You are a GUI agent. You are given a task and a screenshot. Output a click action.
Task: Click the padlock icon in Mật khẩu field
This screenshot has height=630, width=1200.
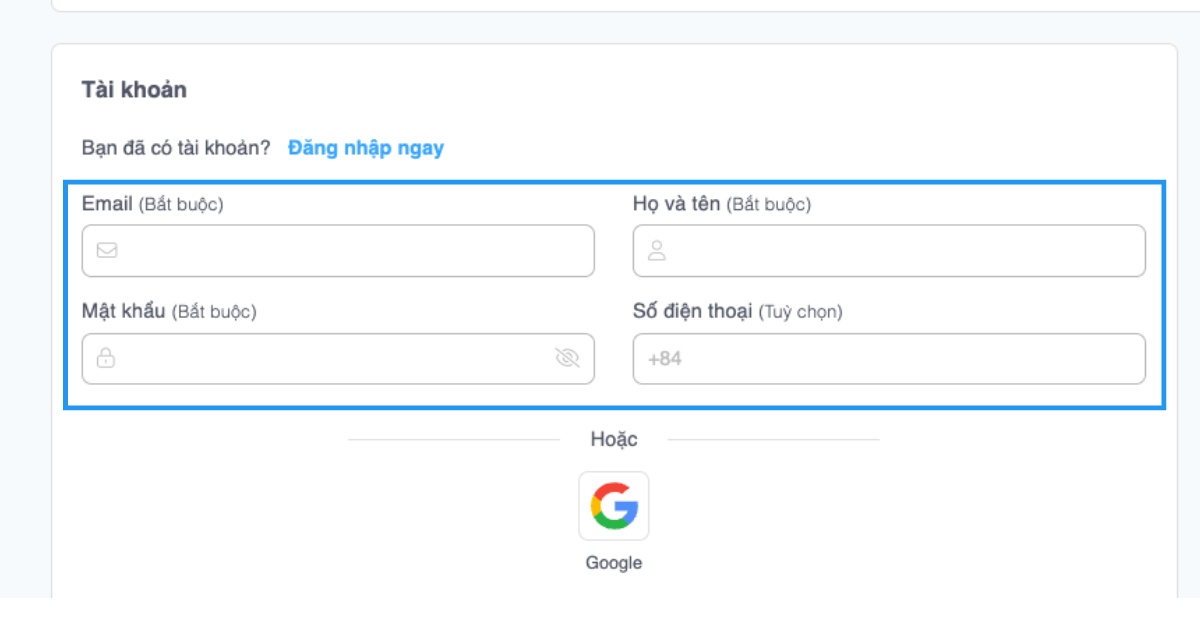tap(104, 358)
